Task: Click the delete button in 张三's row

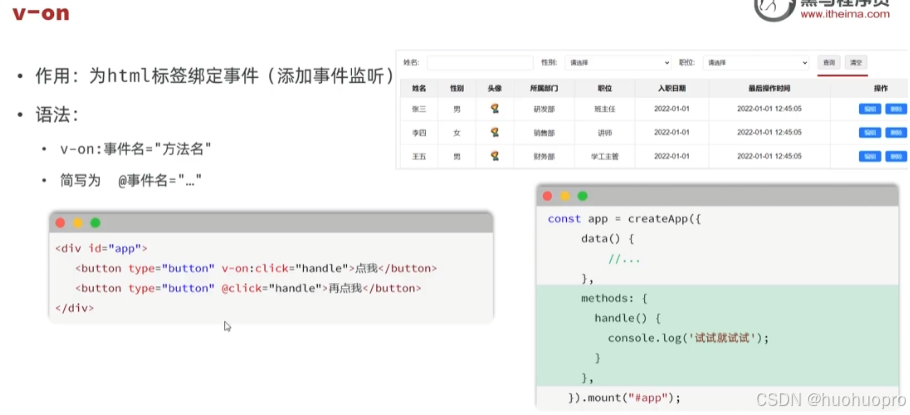Action: [x=896, y=109]
